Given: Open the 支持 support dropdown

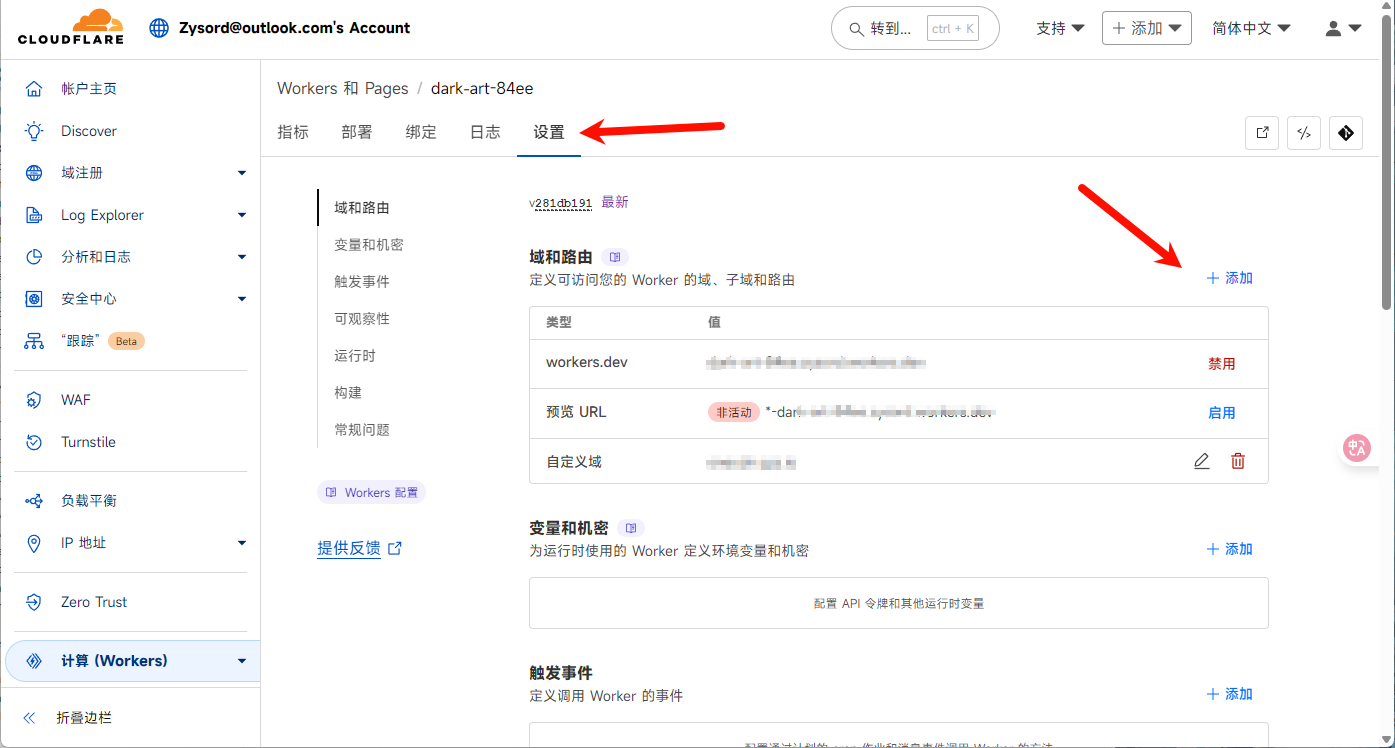Looking at the screenshot, I should [1060, 28].
